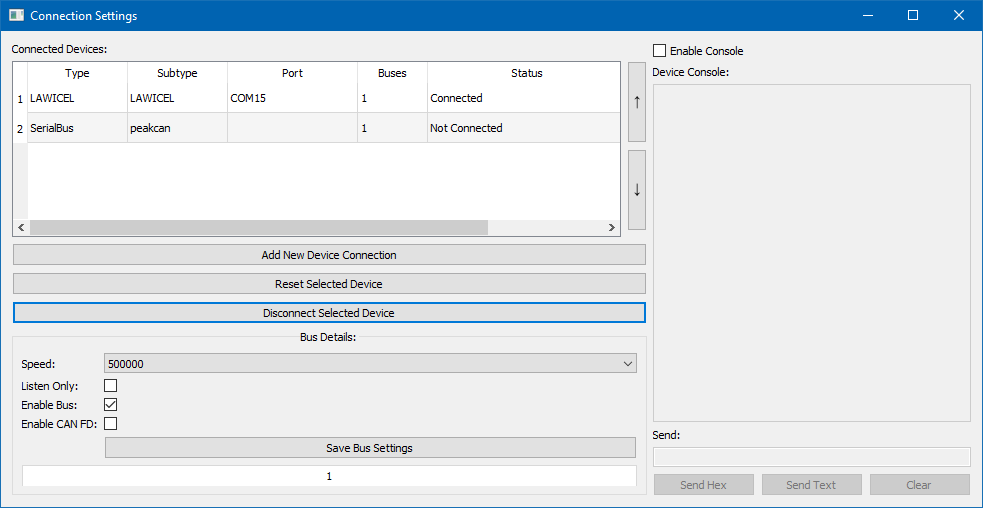This screenshot has height=508, width=983.
Task: Open the Speed dropdown showing 500000
Action: coord(370,364)
